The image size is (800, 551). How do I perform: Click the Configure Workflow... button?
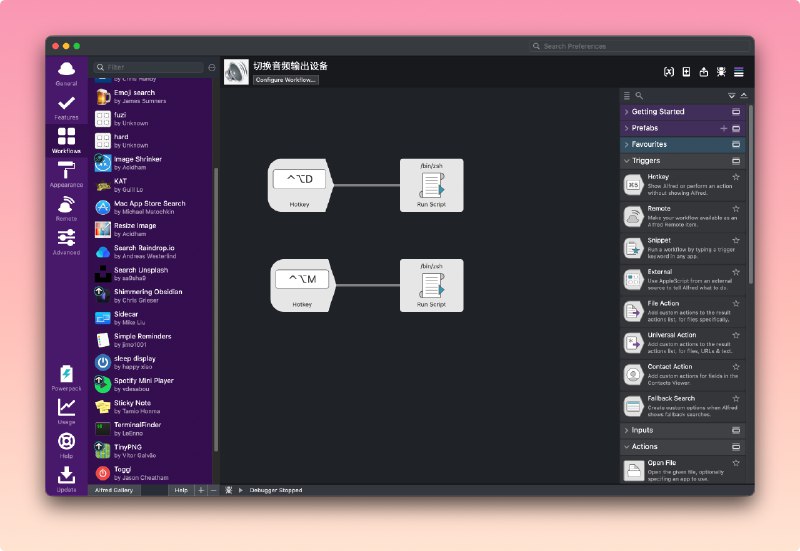pos(286,80)
